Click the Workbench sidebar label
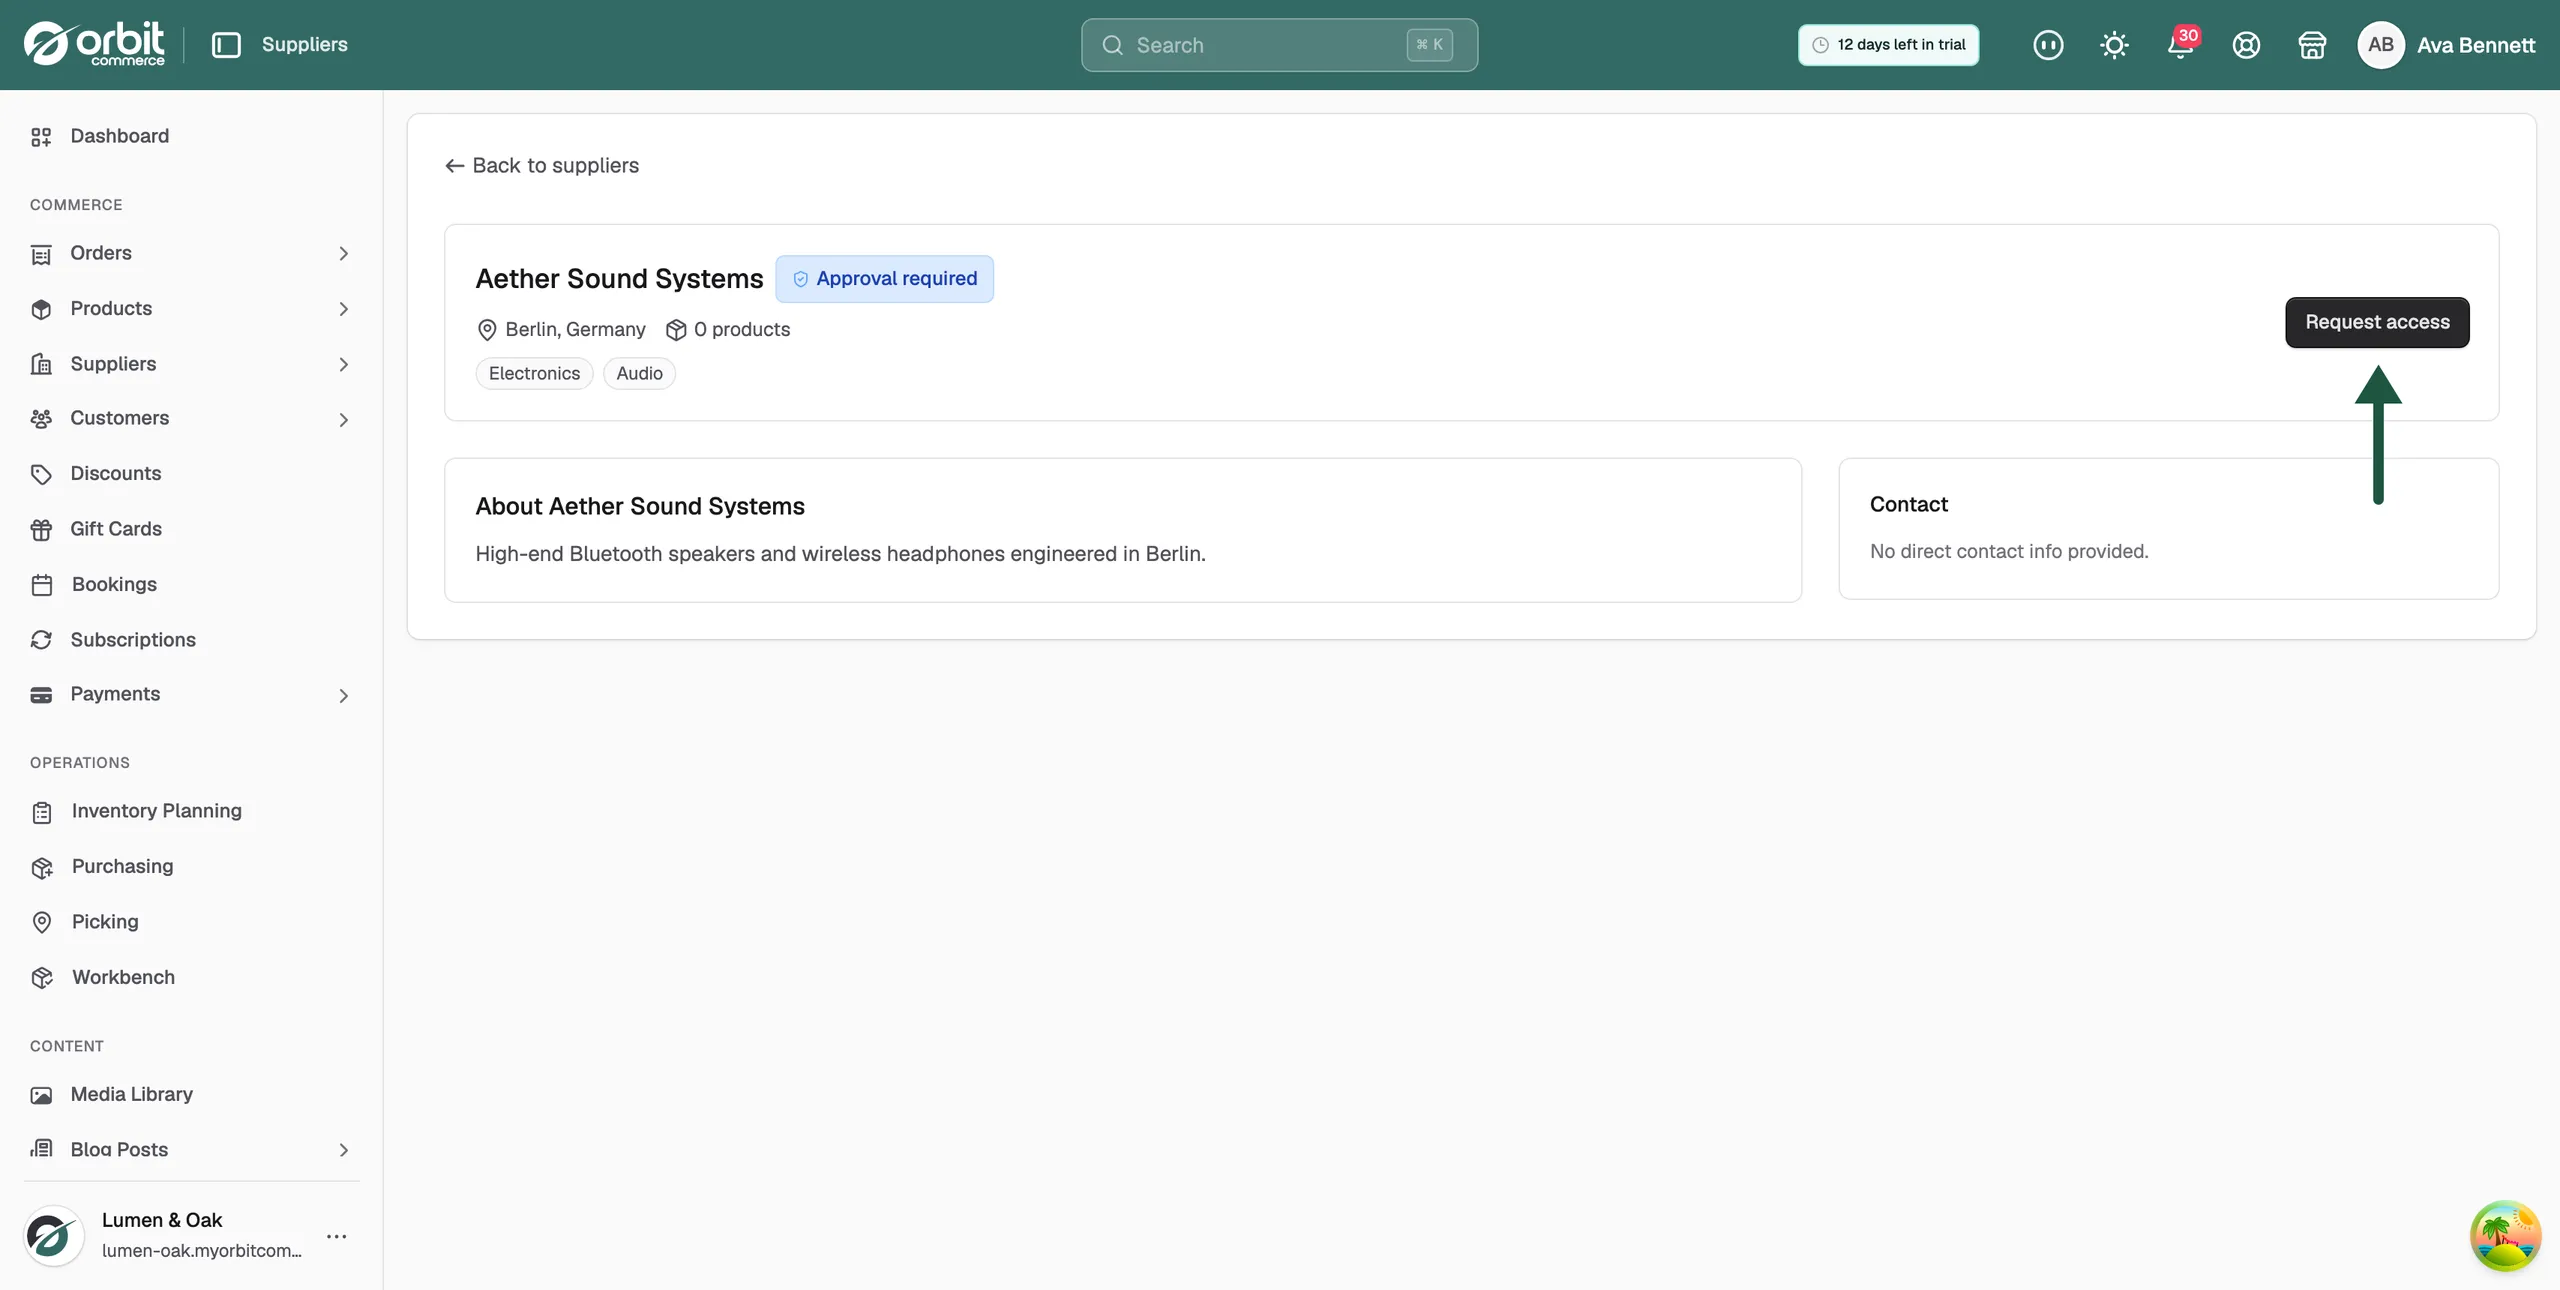This screenshot has height=1290, width=2560. point(123,977)
